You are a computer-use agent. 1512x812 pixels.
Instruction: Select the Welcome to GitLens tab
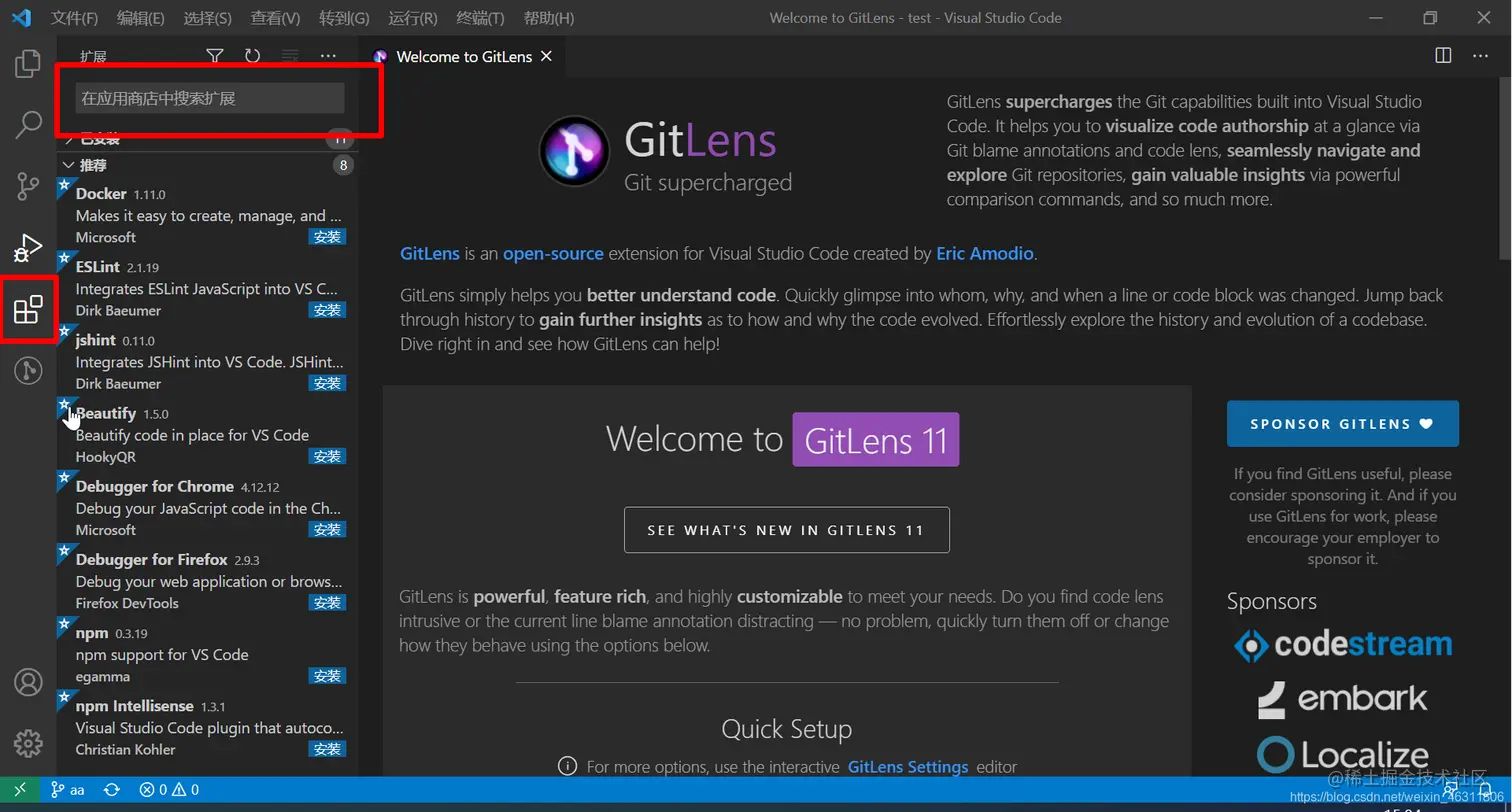click(464, 56)
